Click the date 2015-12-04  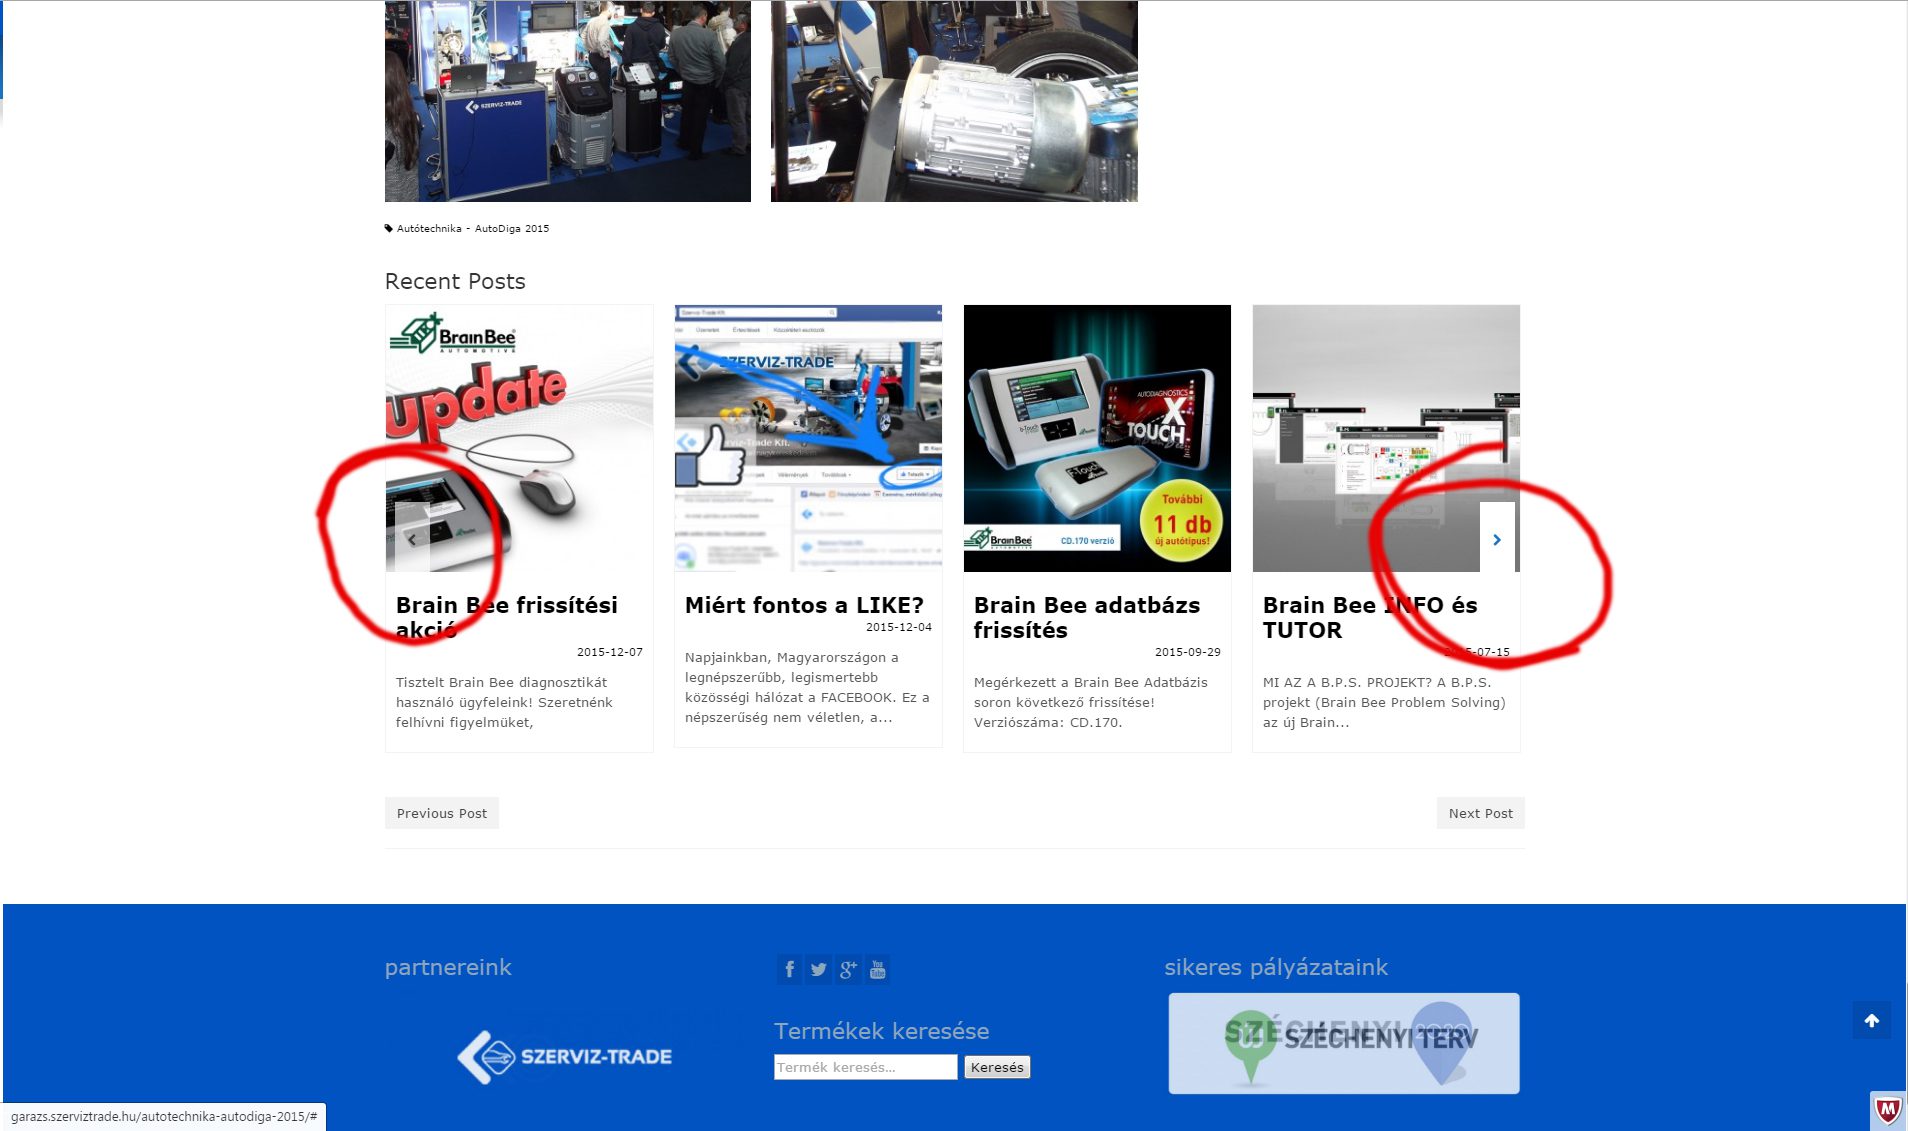tap(899, 627)
